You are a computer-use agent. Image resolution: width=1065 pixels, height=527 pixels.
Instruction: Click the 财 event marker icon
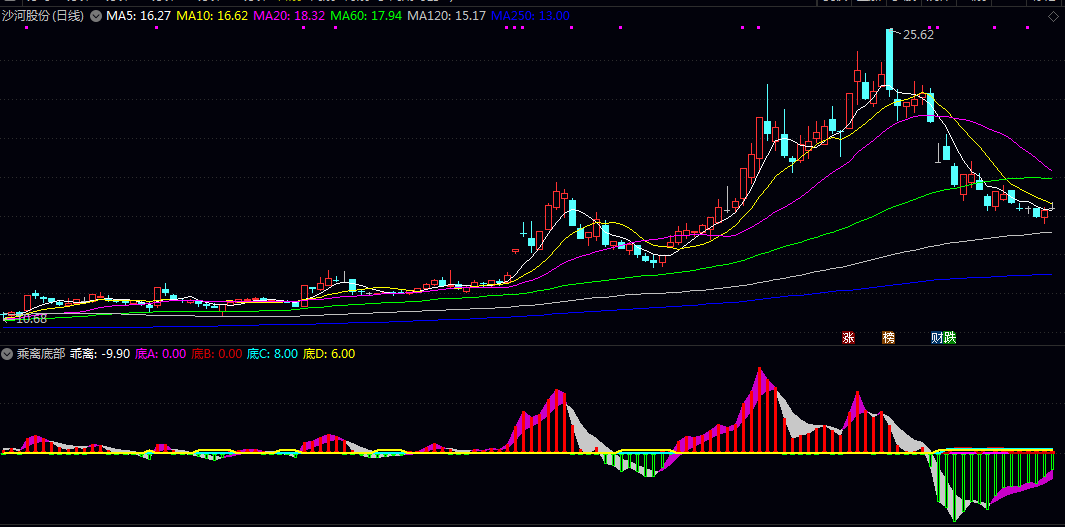(x=938, y=338)
